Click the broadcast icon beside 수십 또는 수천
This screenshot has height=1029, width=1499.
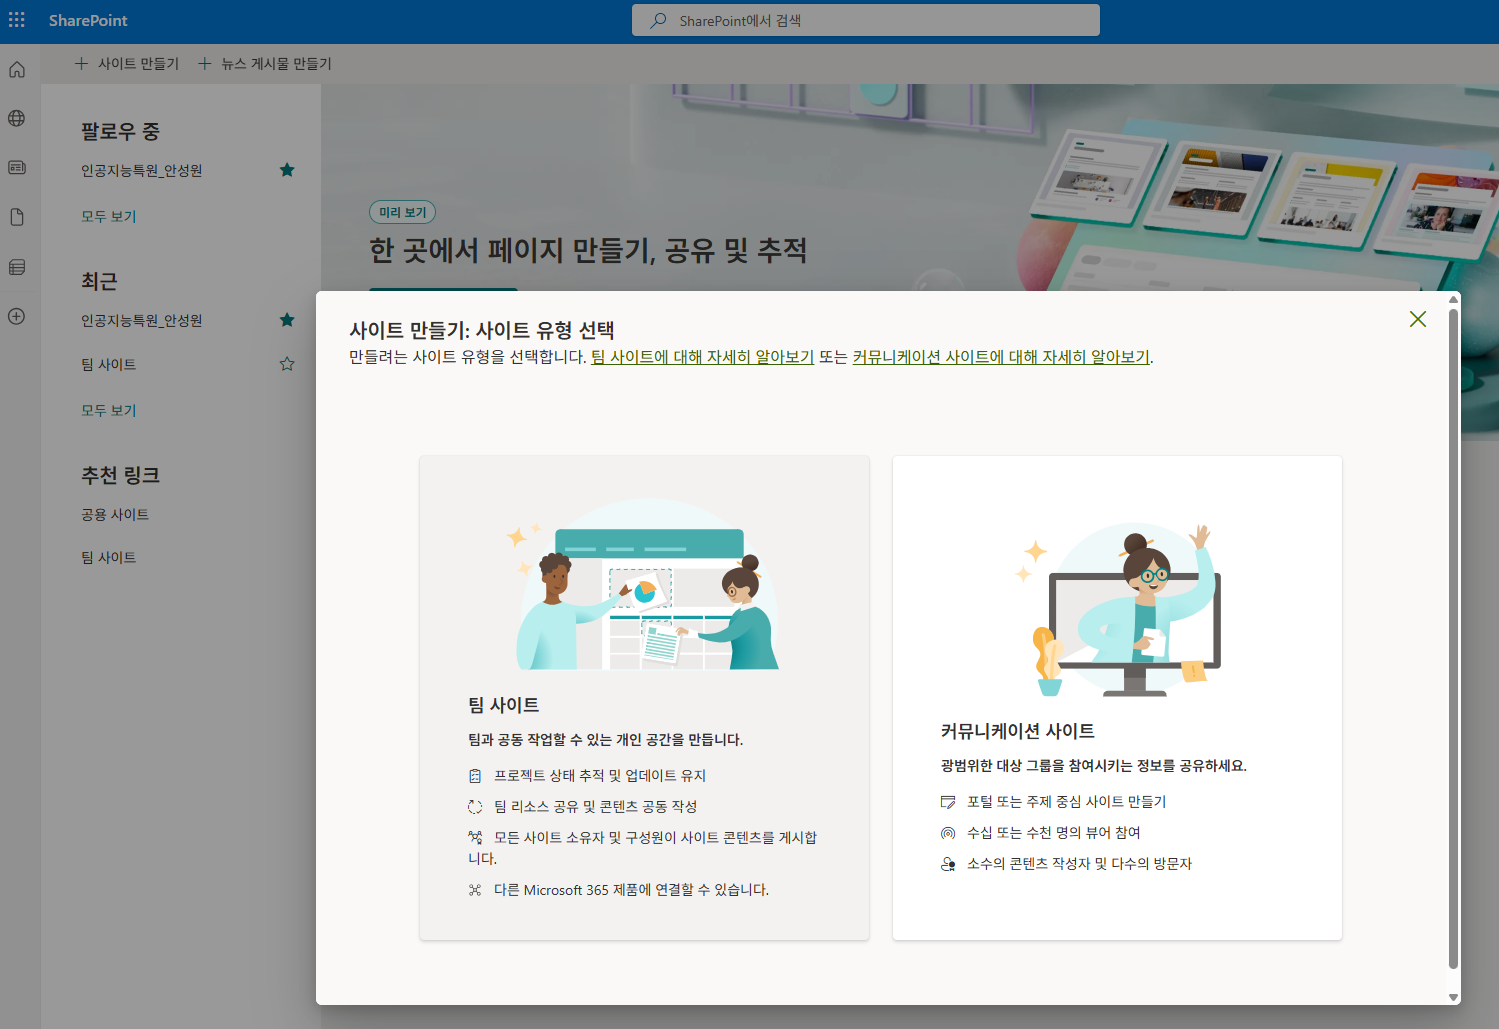[948, 833]
